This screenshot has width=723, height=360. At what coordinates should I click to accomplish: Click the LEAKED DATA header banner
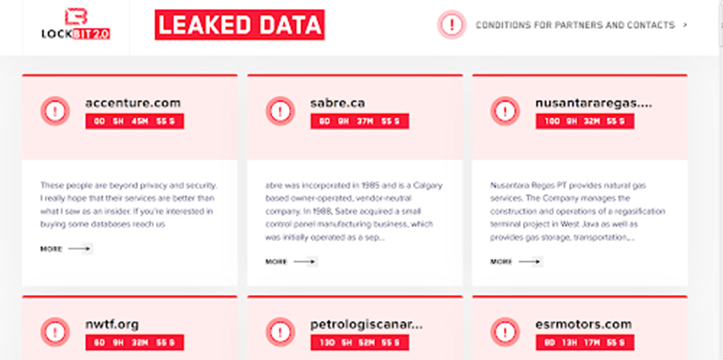[239, 25]
